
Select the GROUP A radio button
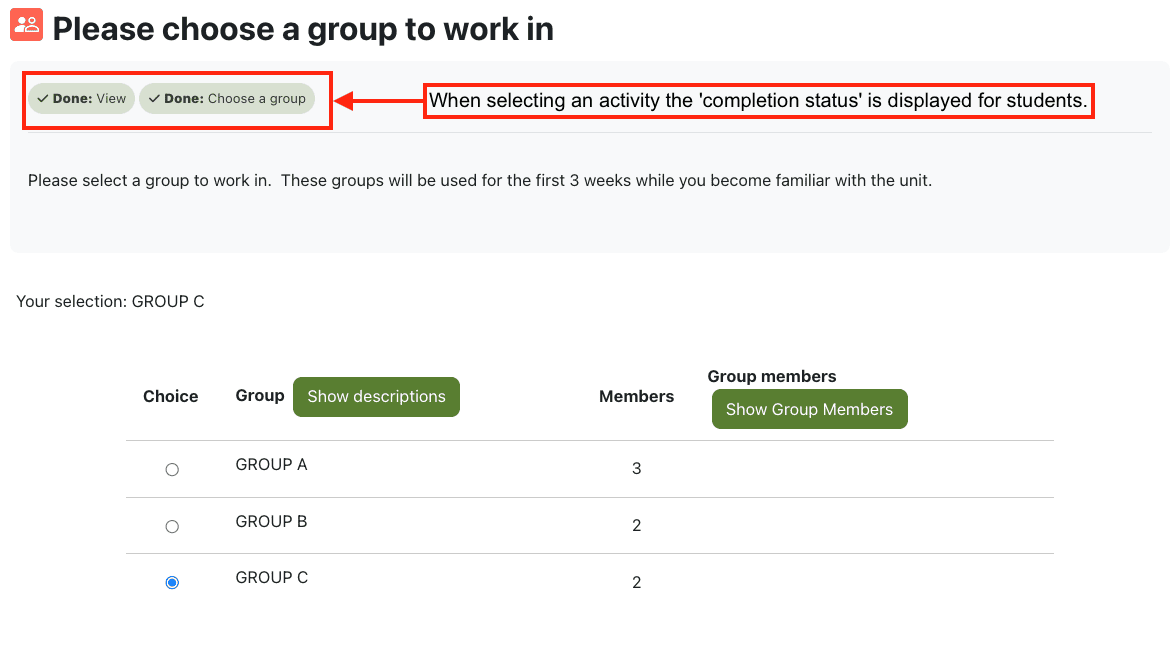(x=172, y=469)
